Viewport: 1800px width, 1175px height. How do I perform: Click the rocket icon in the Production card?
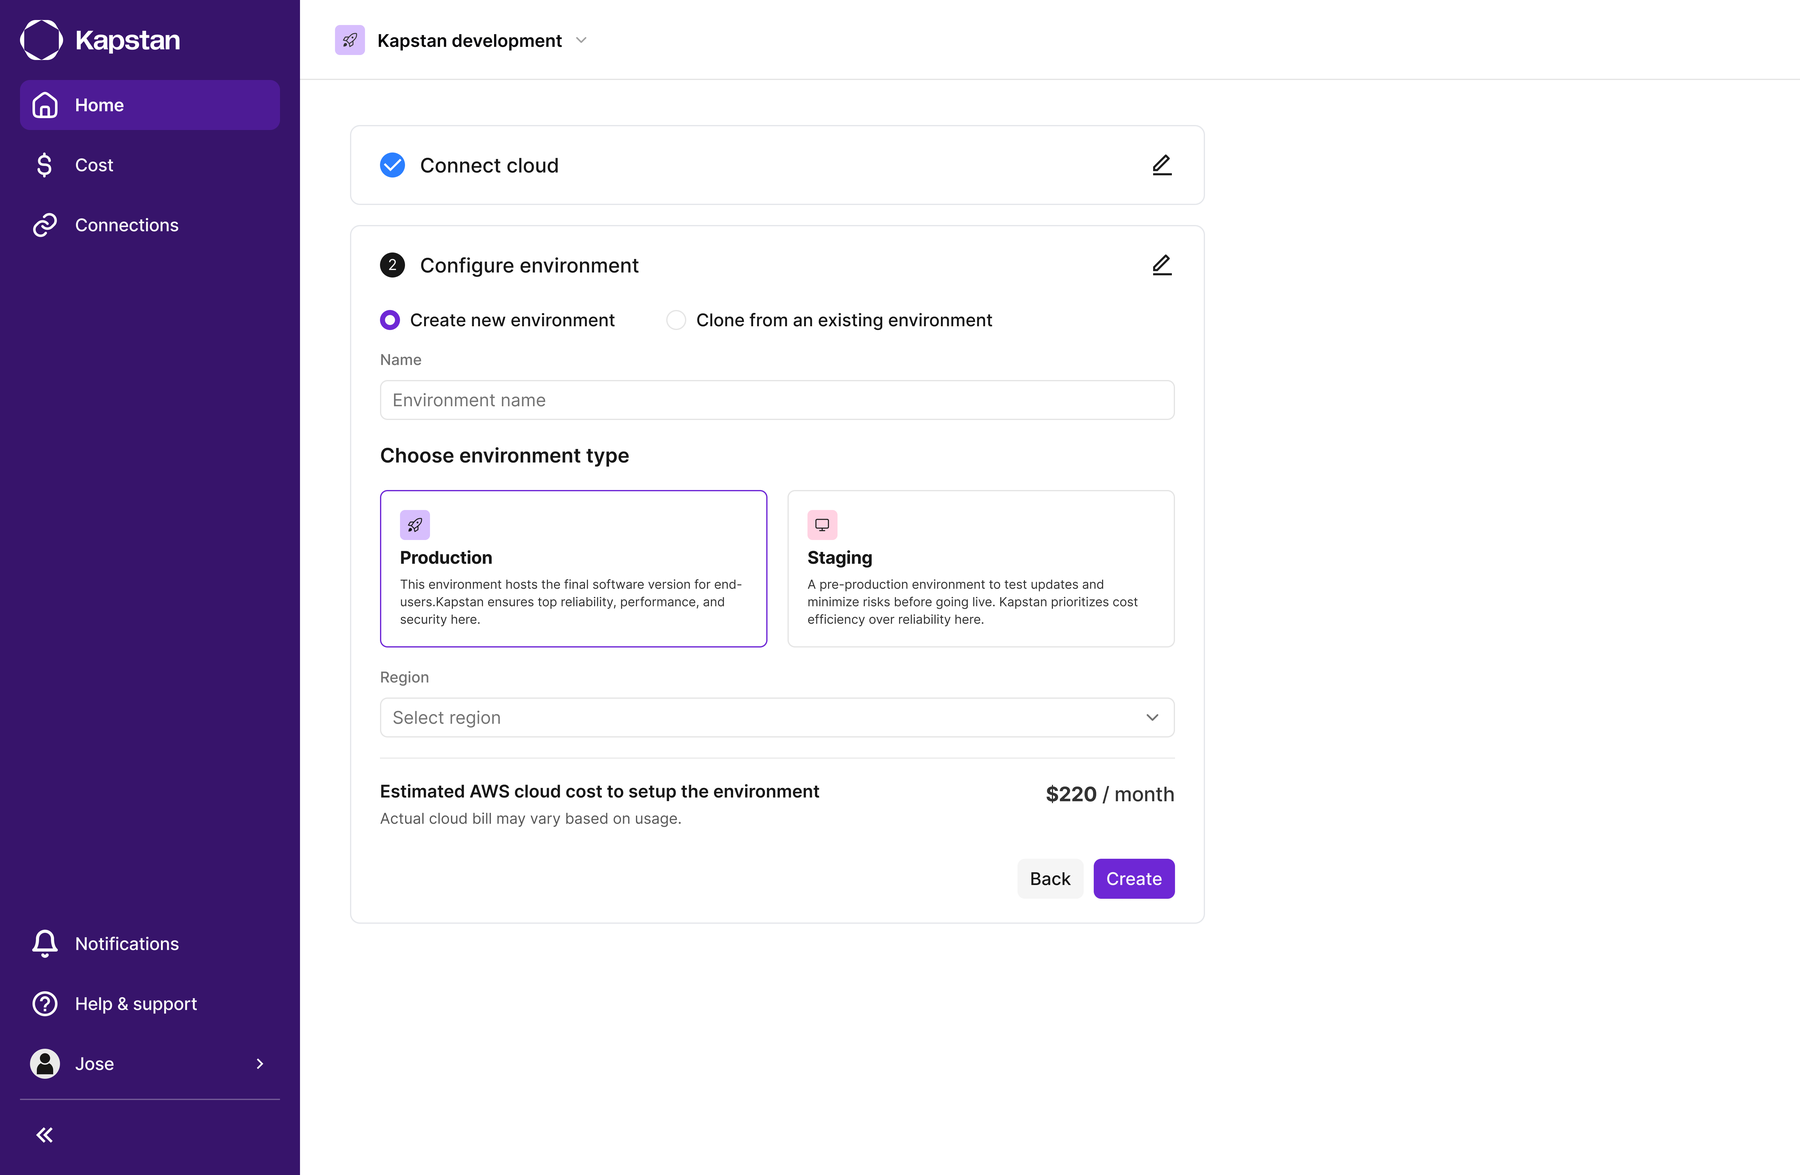[x=415, y=525]
